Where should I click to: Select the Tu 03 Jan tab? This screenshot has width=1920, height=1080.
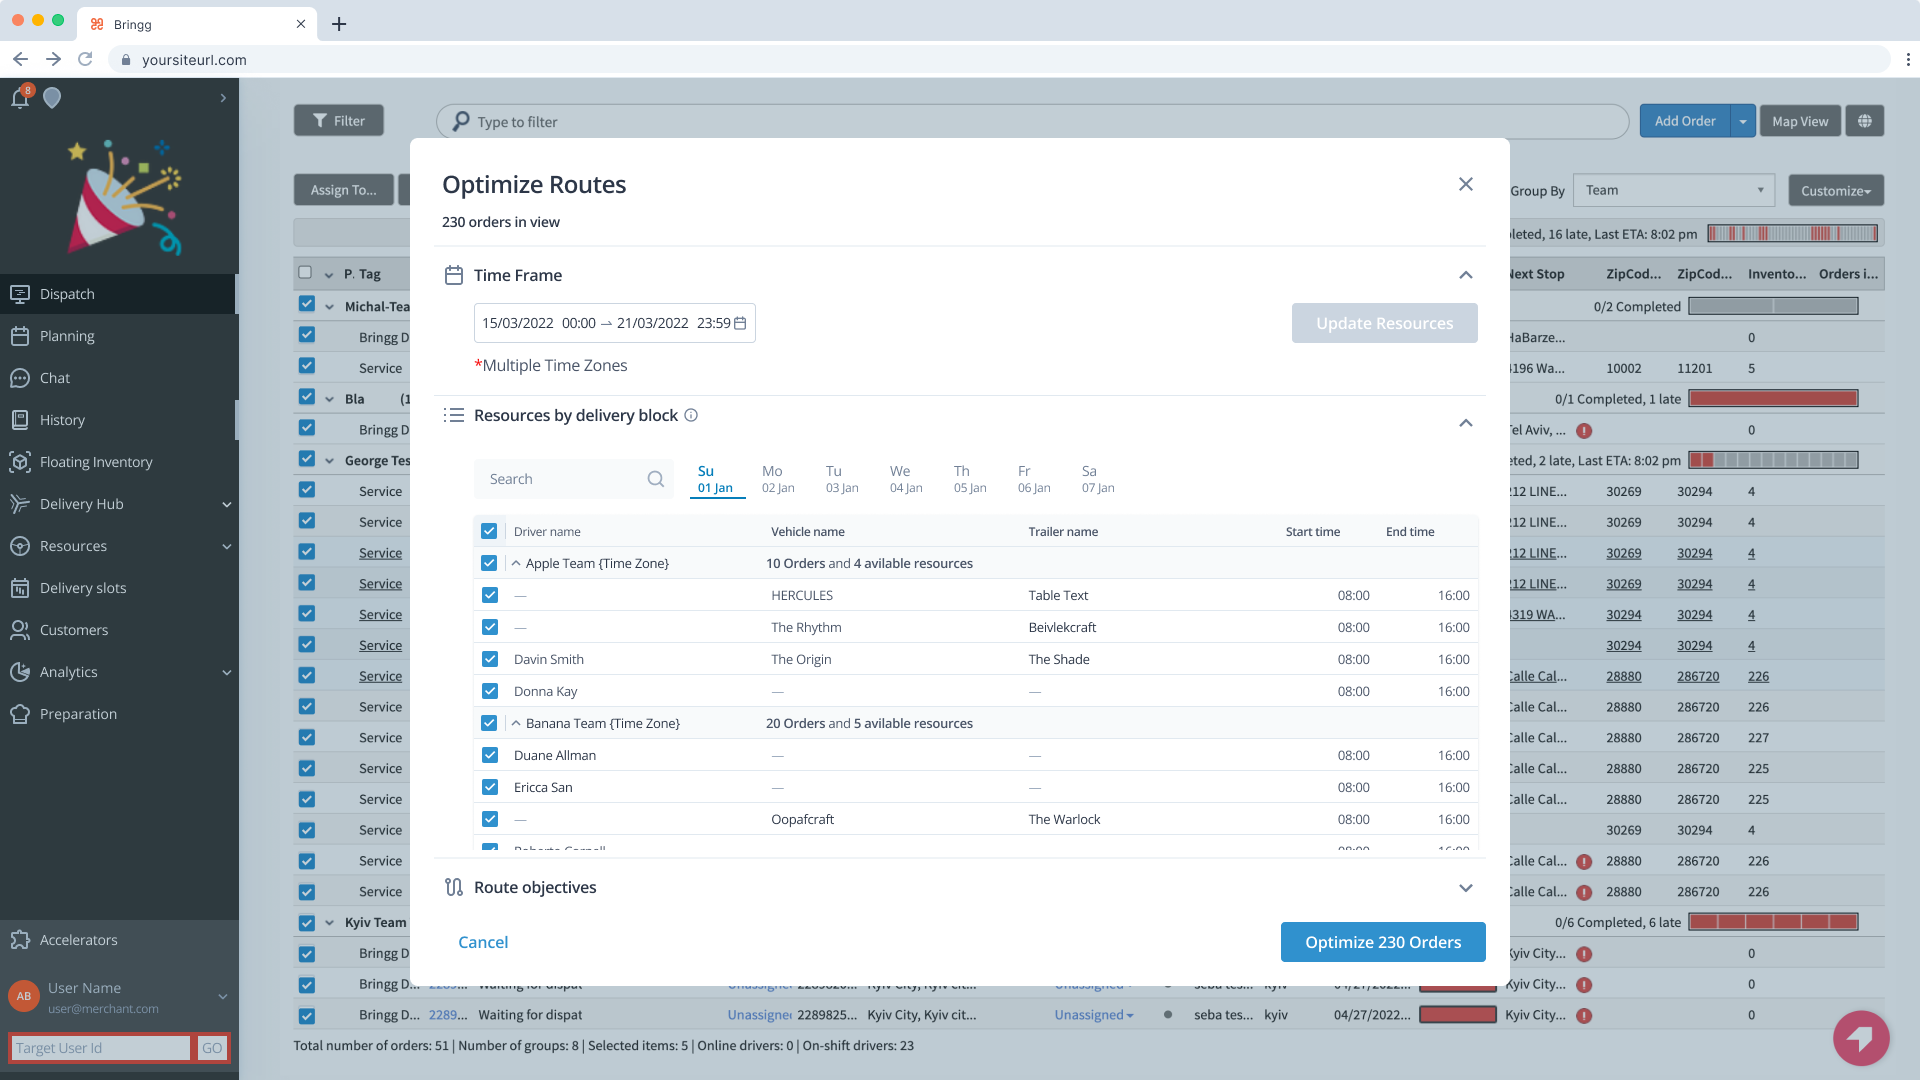[x=842, y=479]
